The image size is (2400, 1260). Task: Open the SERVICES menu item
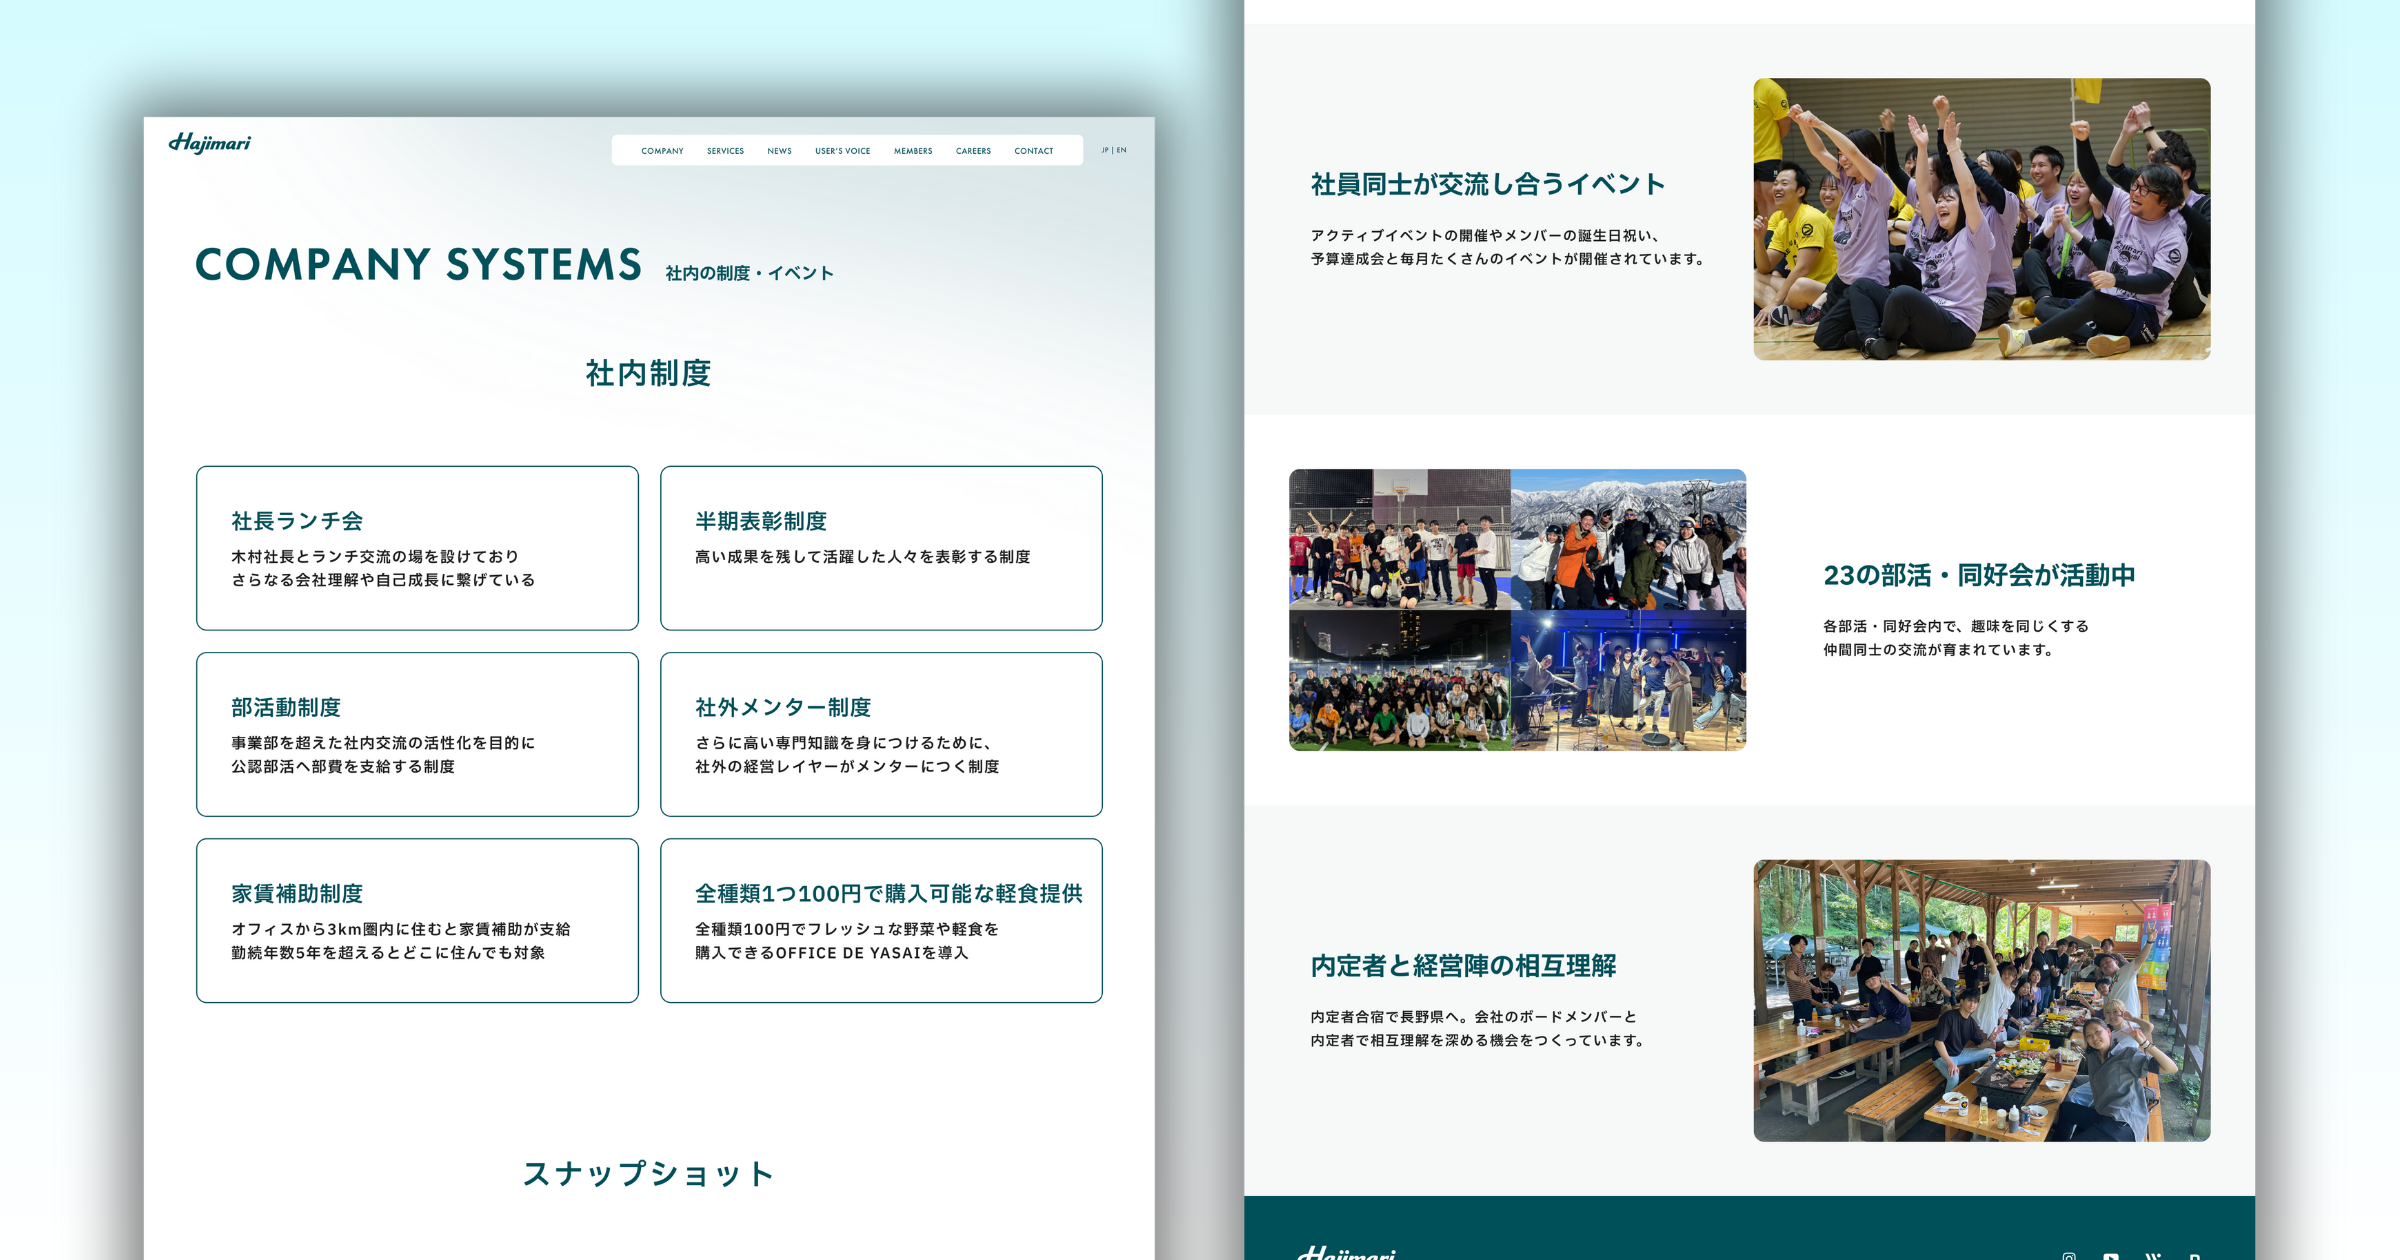725,151
